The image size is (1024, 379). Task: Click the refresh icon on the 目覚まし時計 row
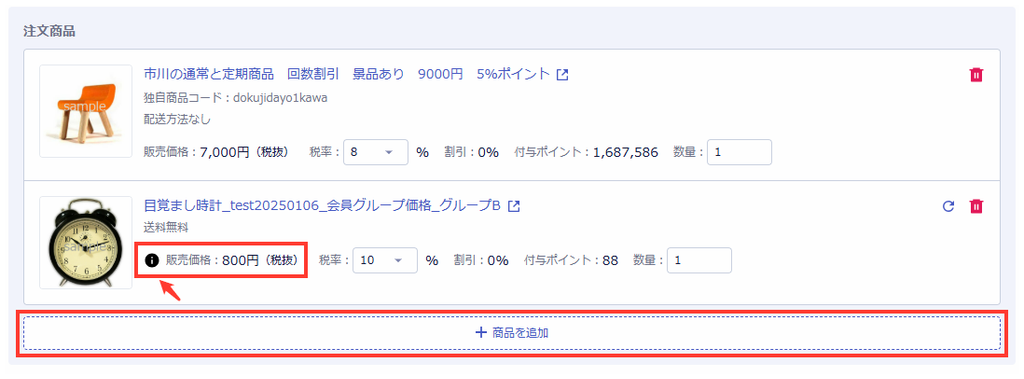coord(949,206)
